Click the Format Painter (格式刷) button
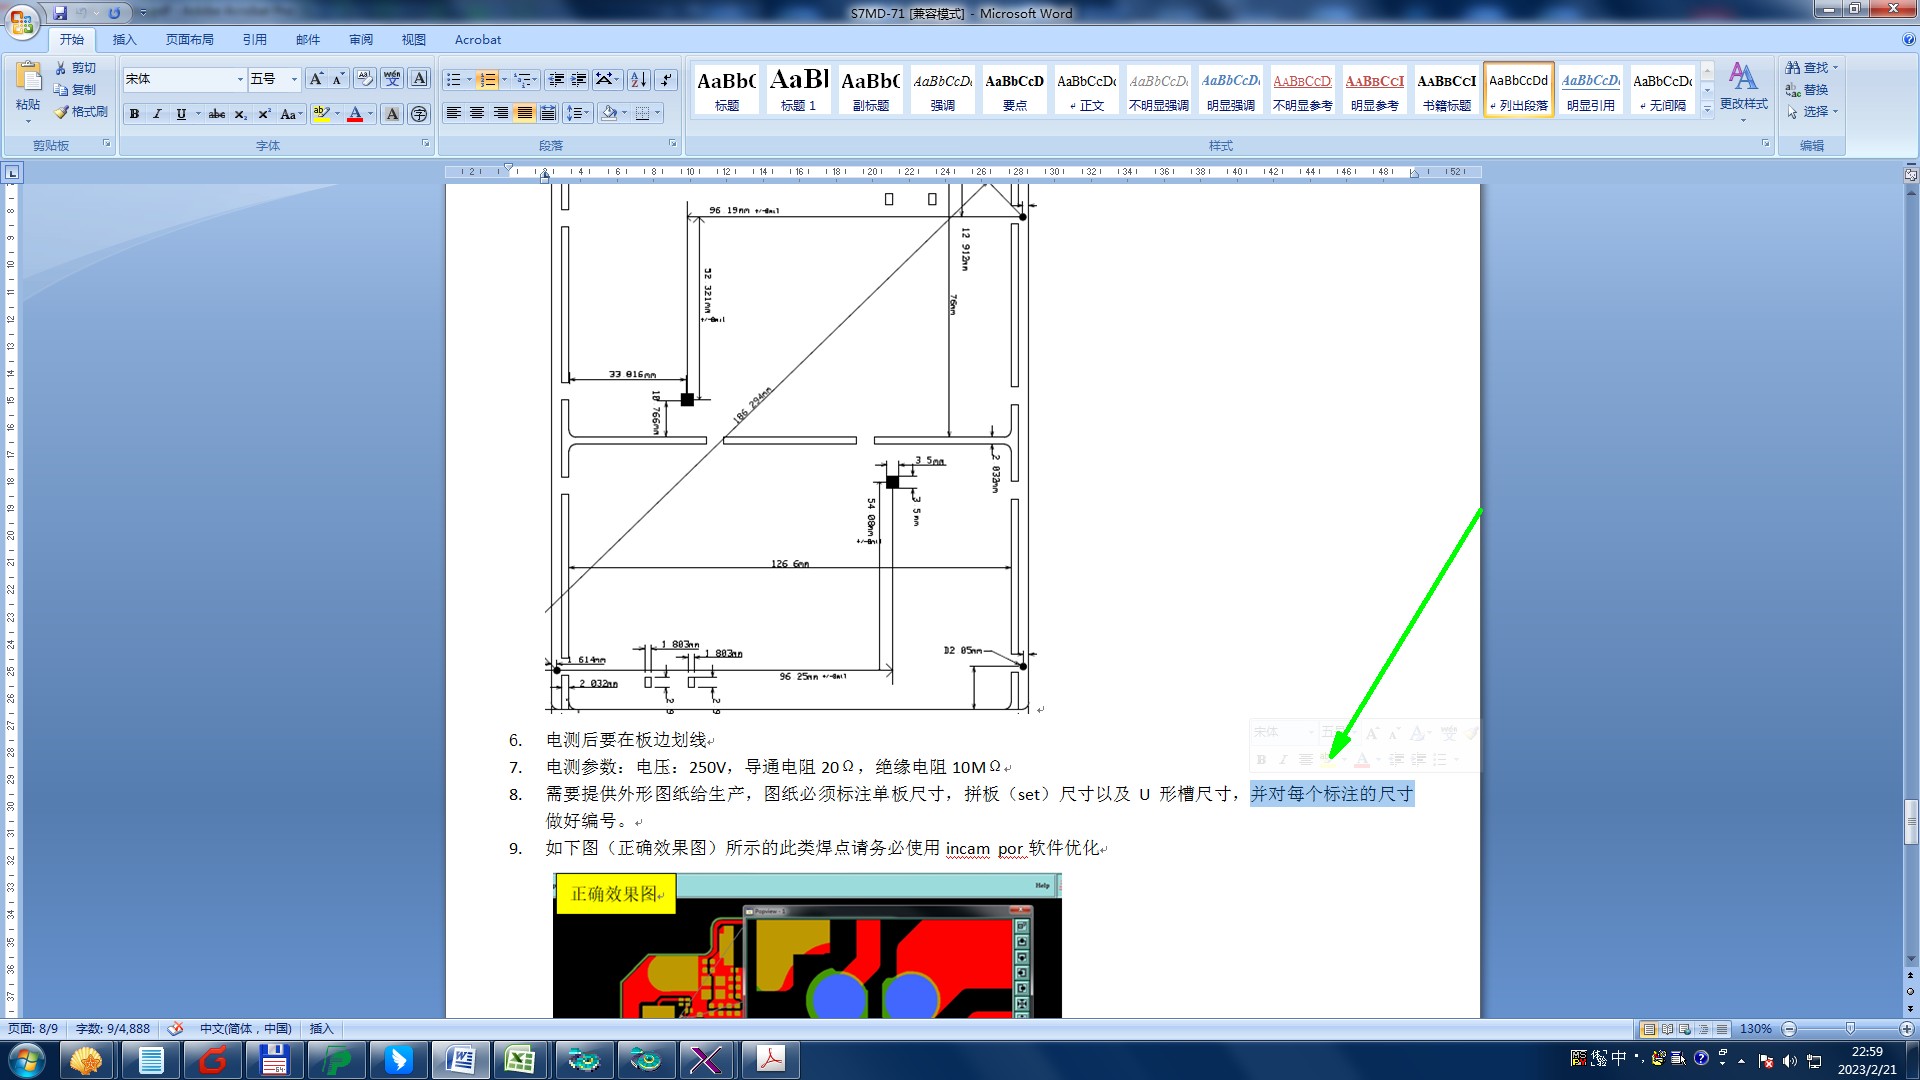 (81, 112)
